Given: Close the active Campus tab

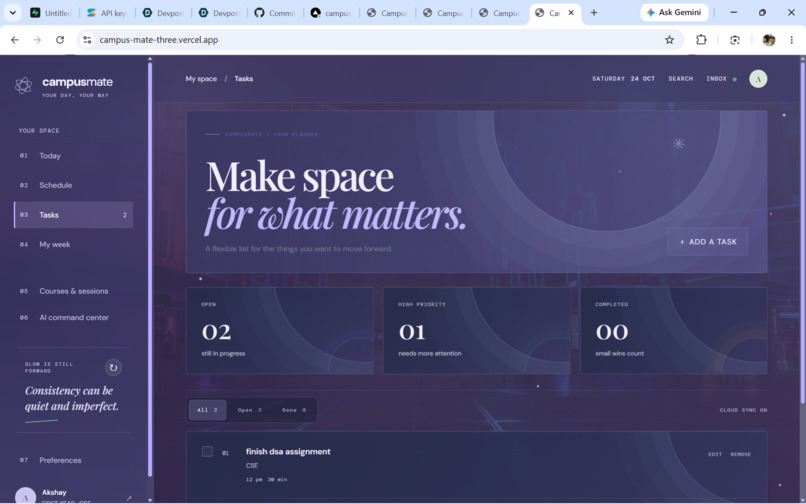Looking at the screenshot, I should (x=571, y=13).
